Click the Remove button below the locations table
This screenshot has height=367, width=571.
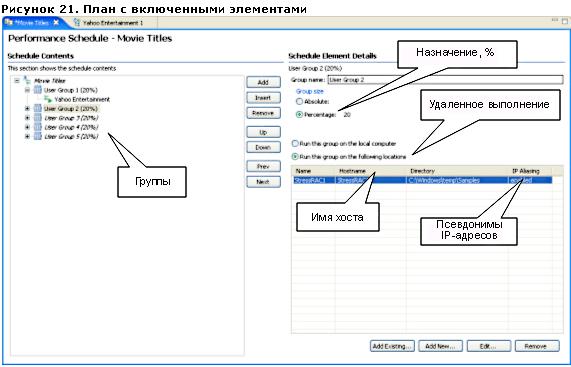[x=537, y=346]
